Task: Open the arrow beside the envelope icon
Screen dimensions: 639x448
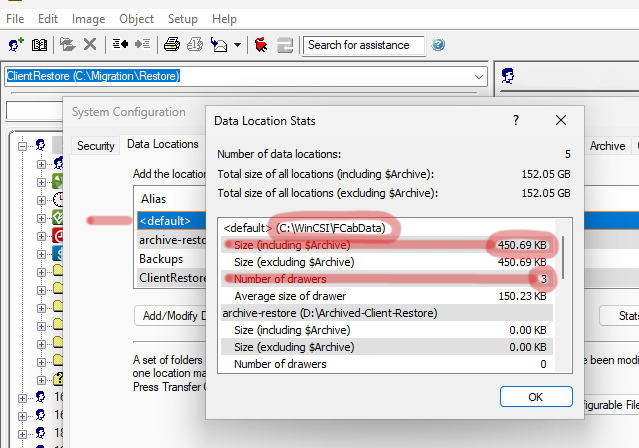Action: [x=238, y=45]
